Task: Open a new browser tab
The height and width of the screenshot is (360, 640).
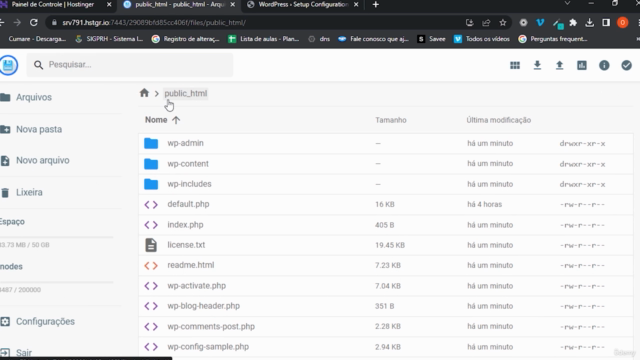Action: [x=376, y=4]
